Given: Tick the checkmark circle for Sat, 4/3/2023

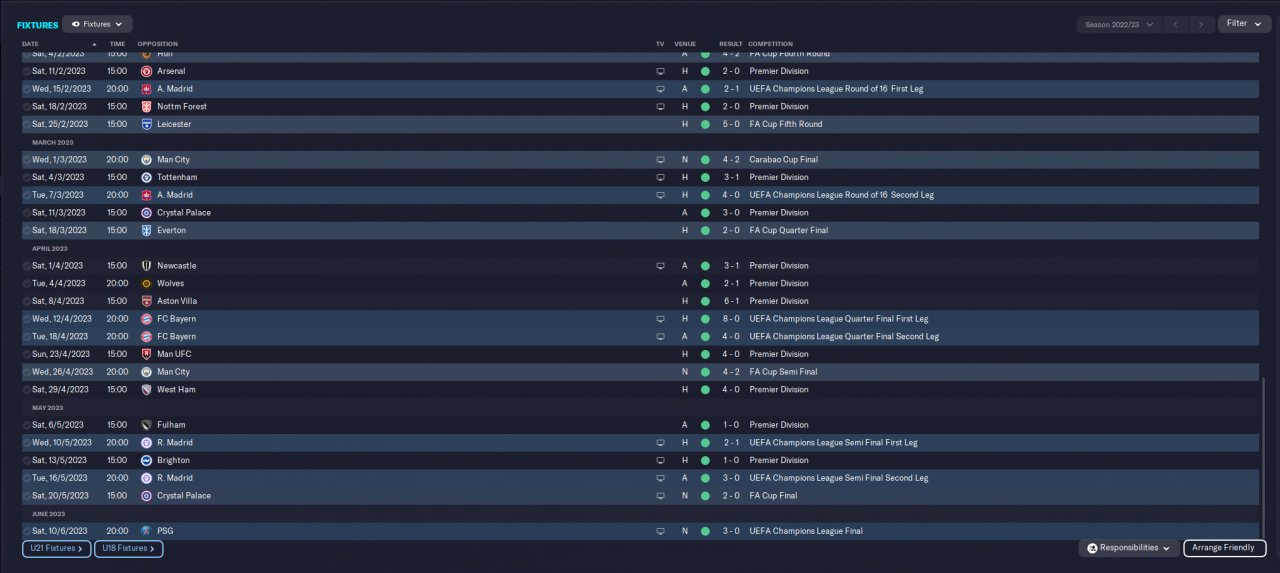Looking at the screenshot, I should pyautogui.click(x=27, y=177).
